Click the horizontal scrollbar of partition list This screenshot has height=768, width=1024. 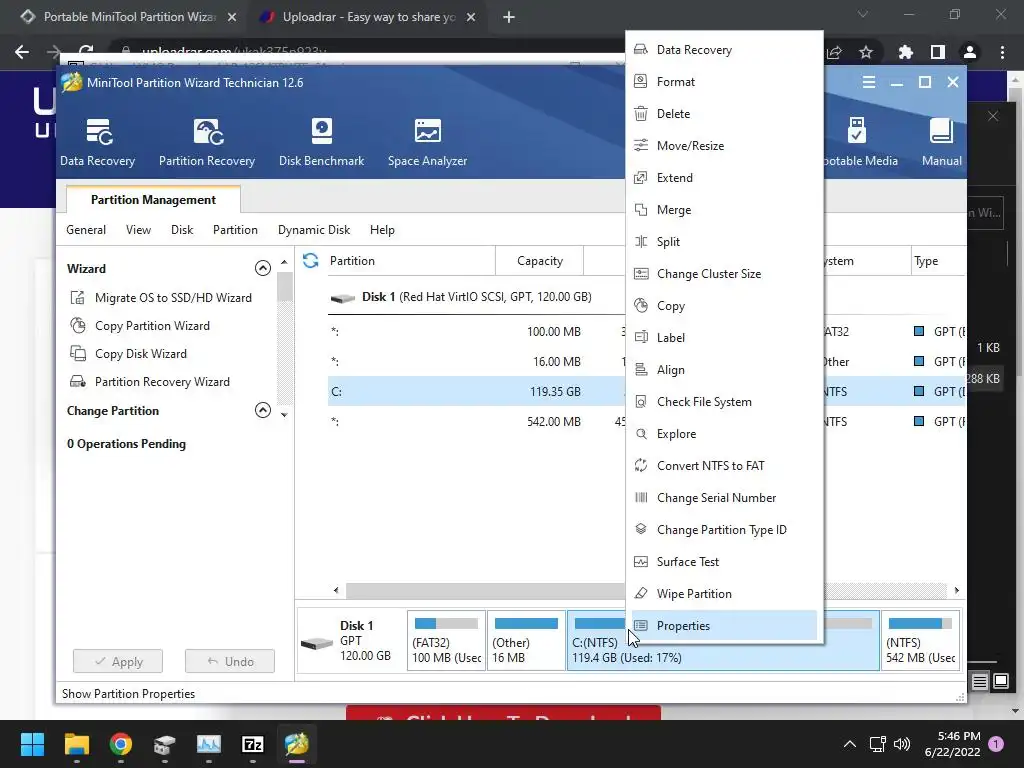pyautogui.click(x=486, y=590)
